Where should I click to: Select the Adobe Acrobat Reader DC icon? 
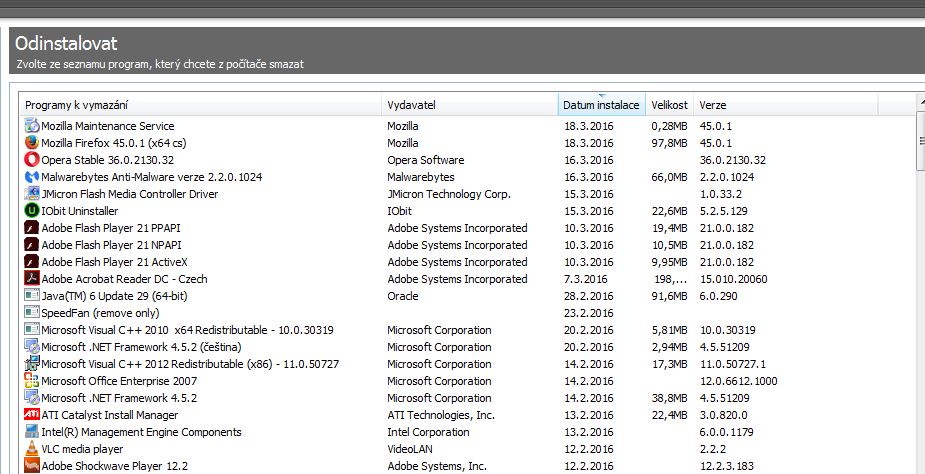tap(32, 279)
